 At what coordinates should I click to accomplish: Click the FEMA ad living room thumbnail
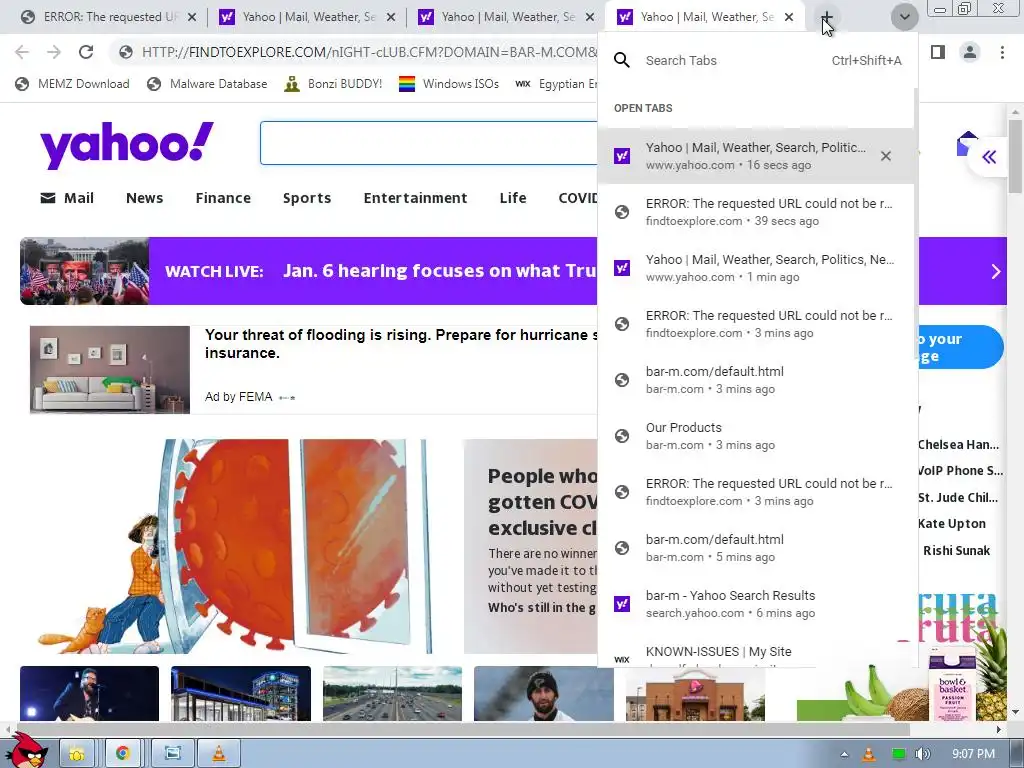pyautogui.click(x=110, y=370)
